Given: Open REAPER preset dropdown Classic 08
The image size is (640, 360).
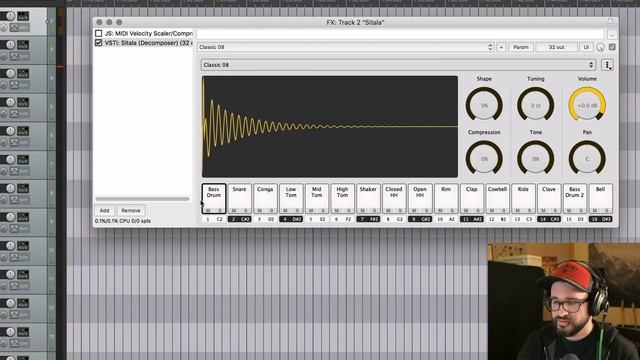Looking at the screenshot, I should (346, 47).
